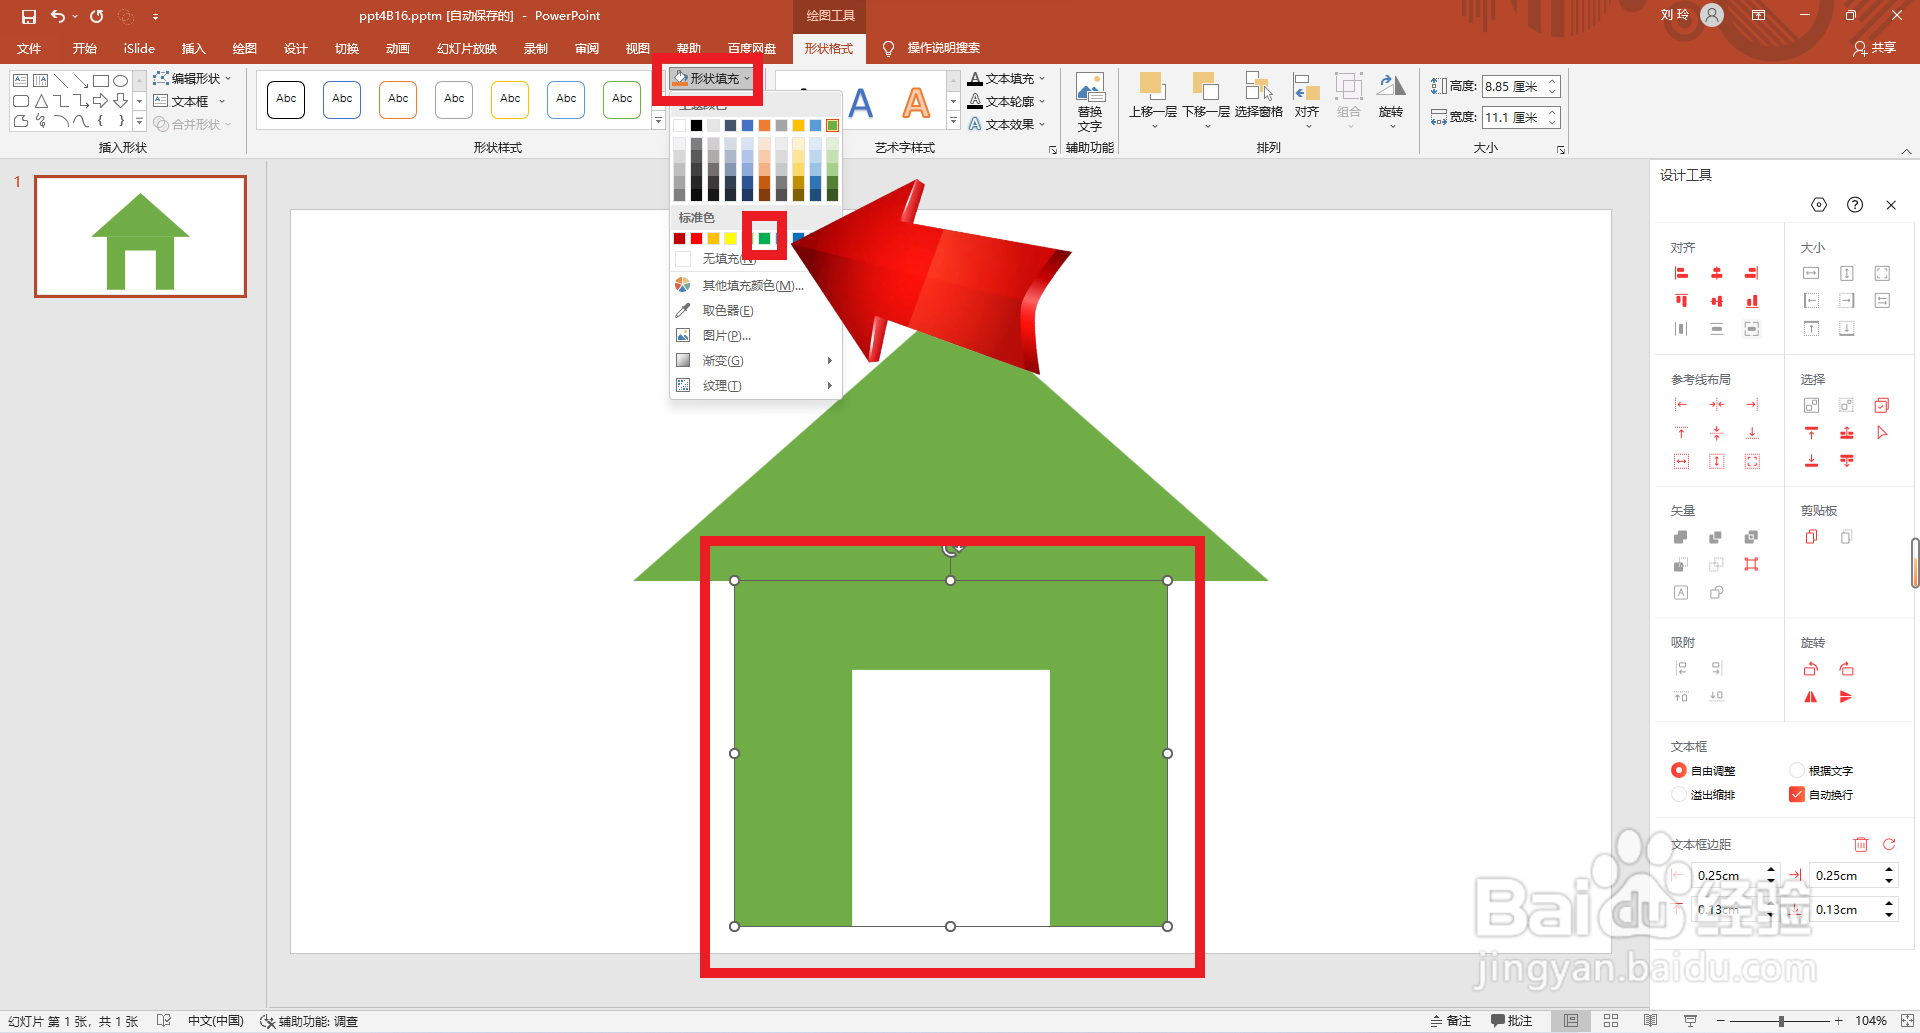
Task: Expand the 纹理 submenu
Action: coord(756,386)
